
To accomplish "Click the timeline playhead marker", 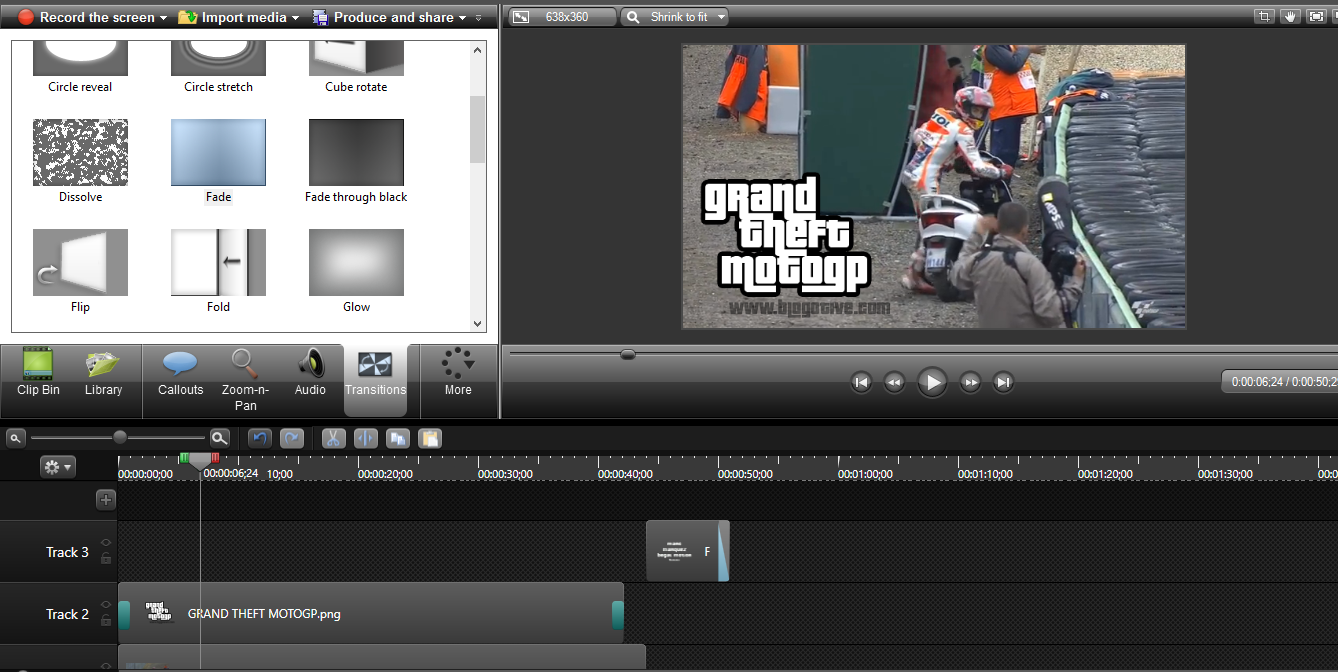I will pyautogui.click(x=200, y=461).
